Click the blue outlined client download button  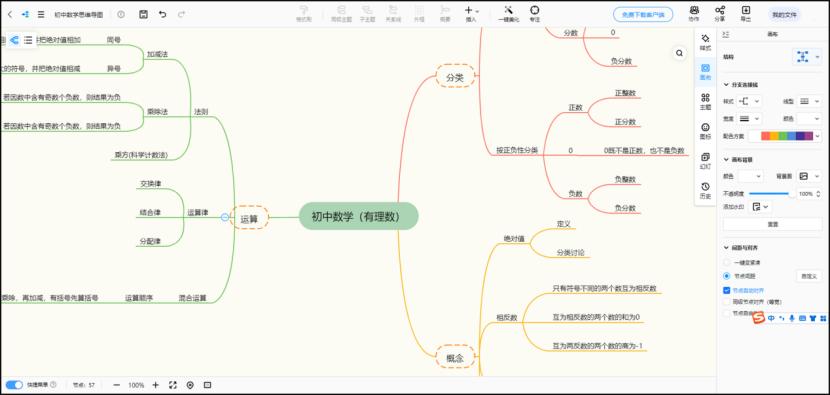point(643,15)
